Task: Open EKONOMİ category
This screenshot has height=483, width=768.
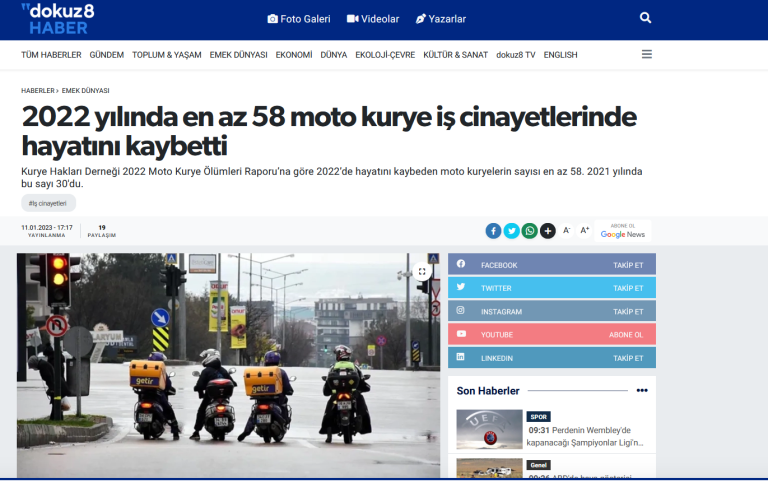Action: pos(294,55)
